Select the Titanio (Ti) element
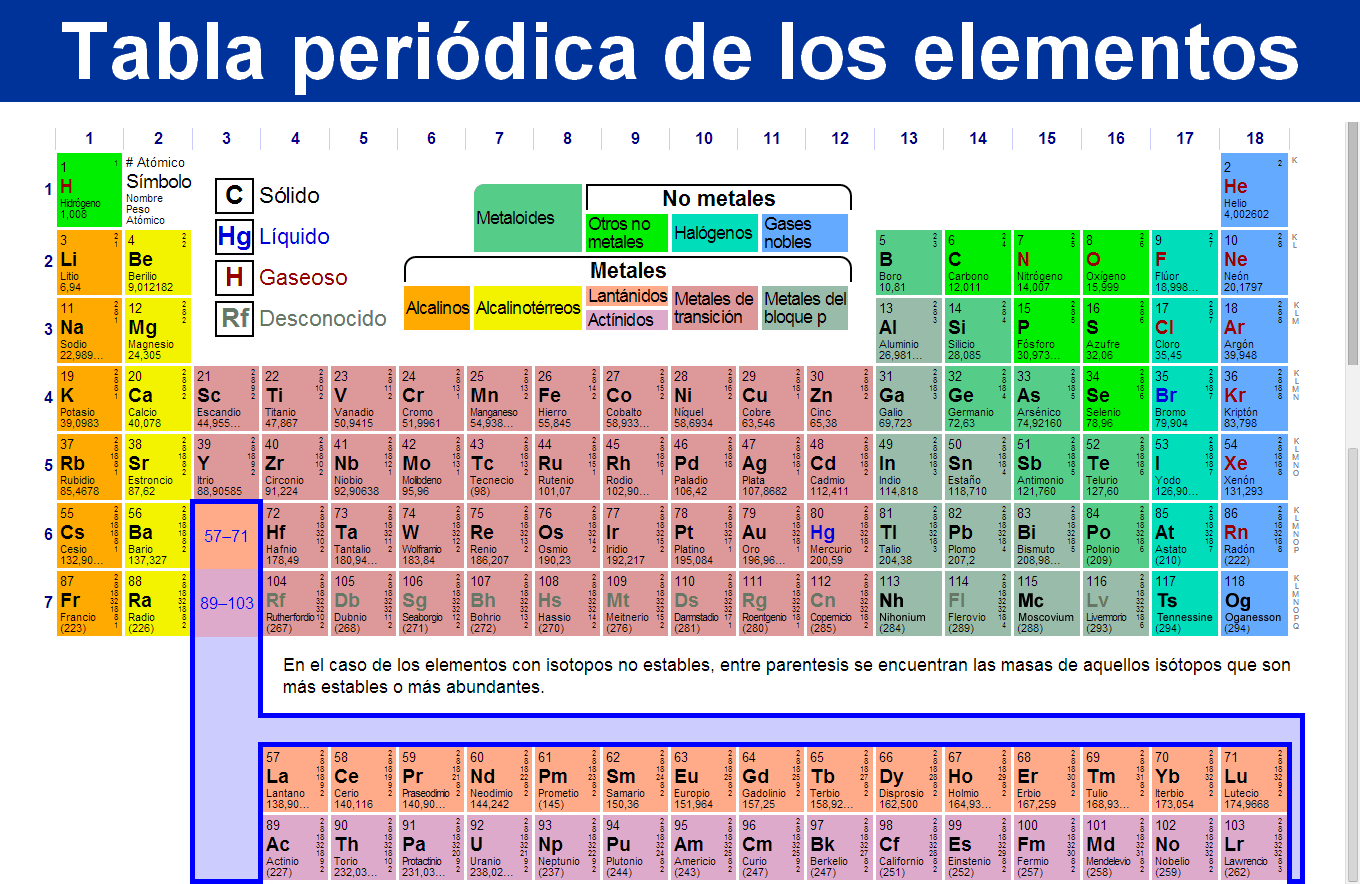 294,397
